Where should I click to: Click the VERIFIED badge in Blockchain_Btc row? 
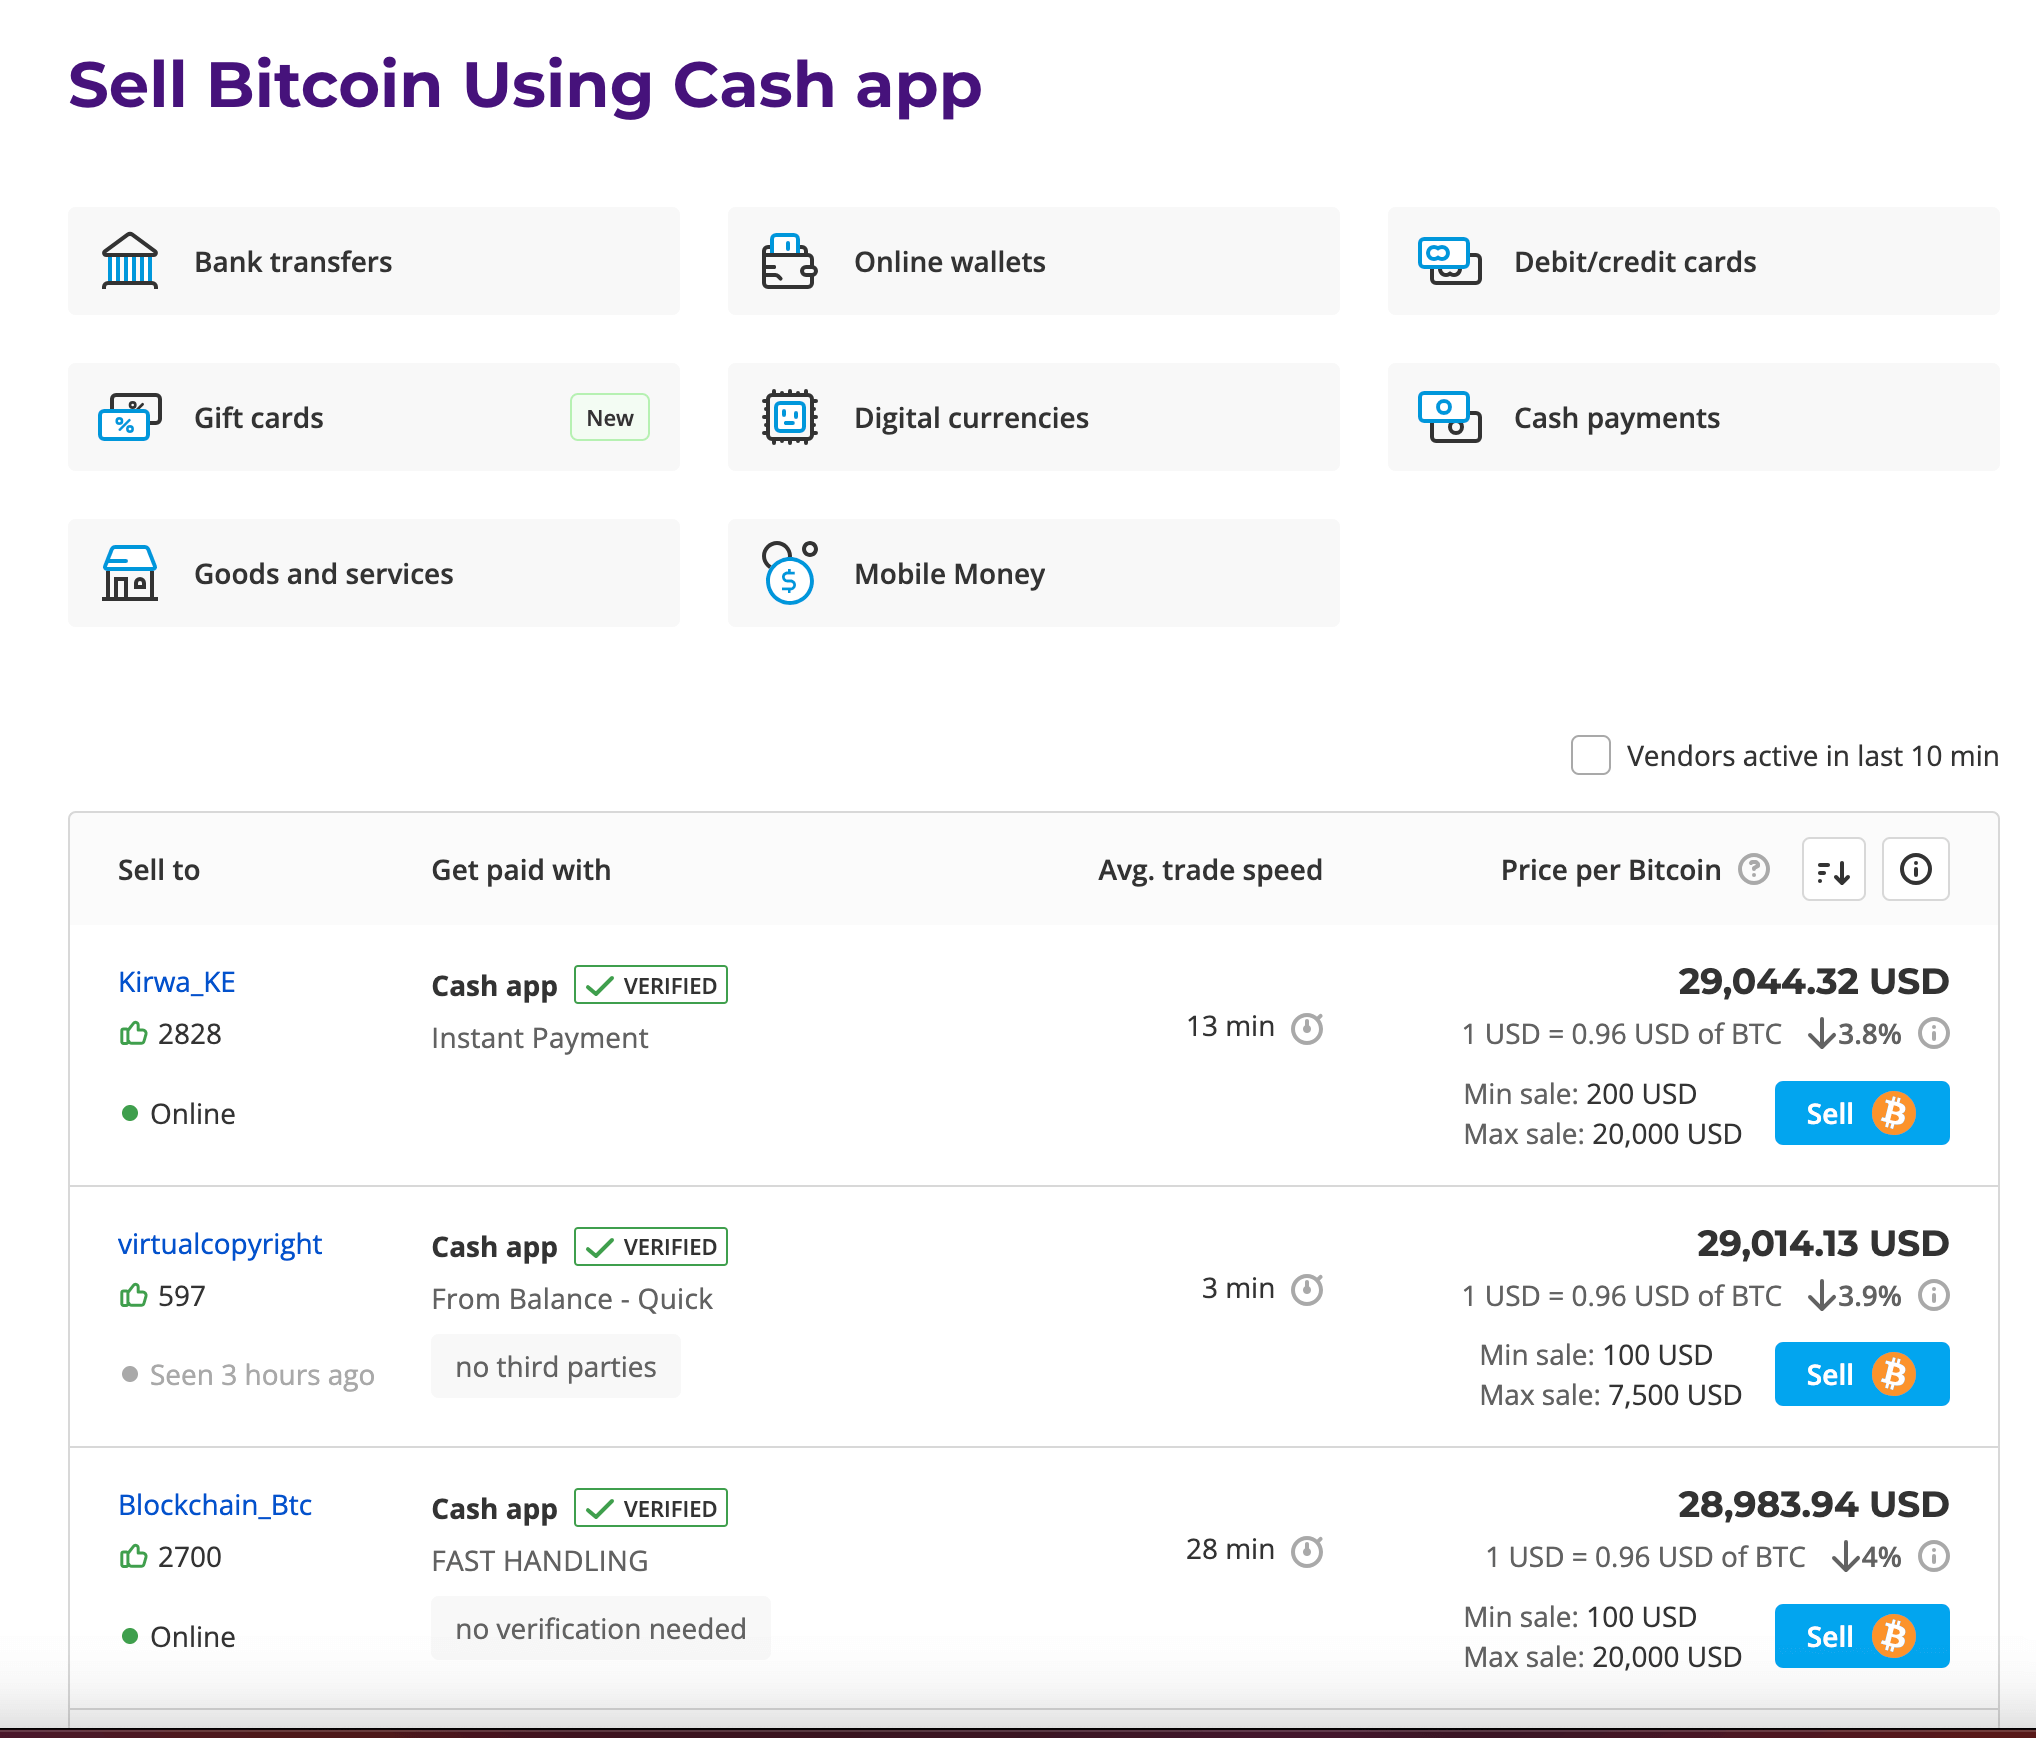651,1508
